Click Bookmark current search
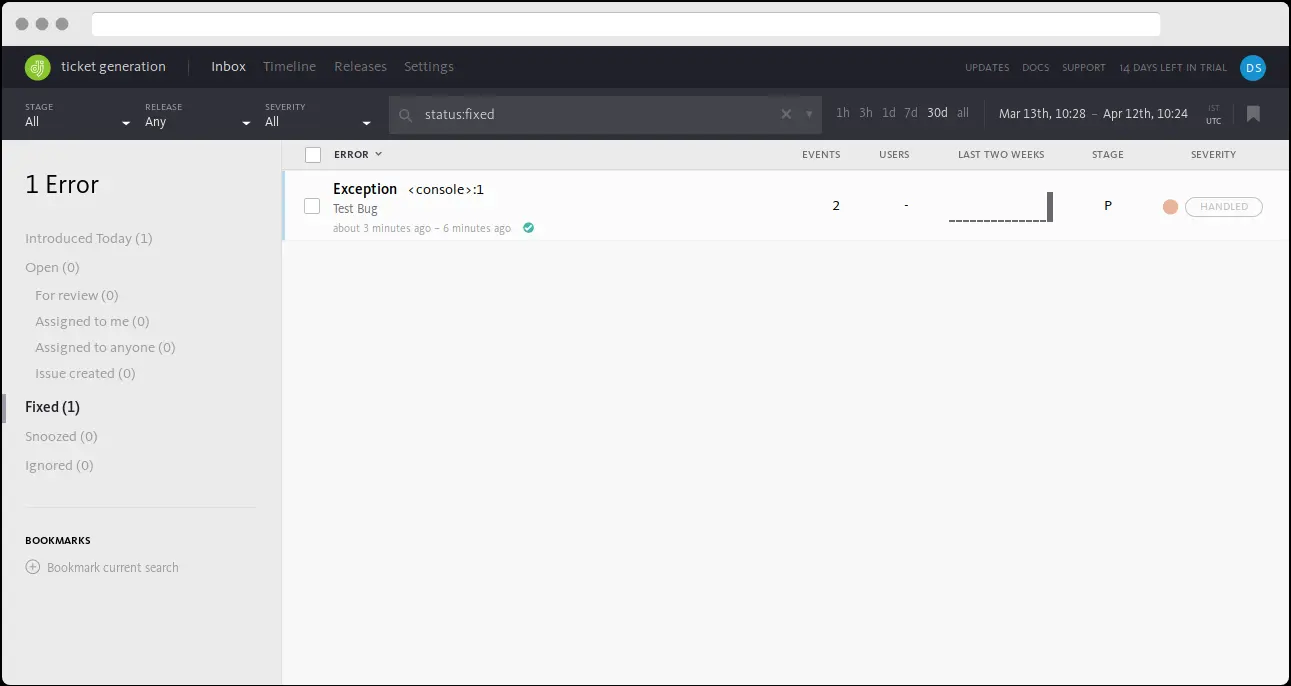 pyautogui.click(x=113, y=567)
